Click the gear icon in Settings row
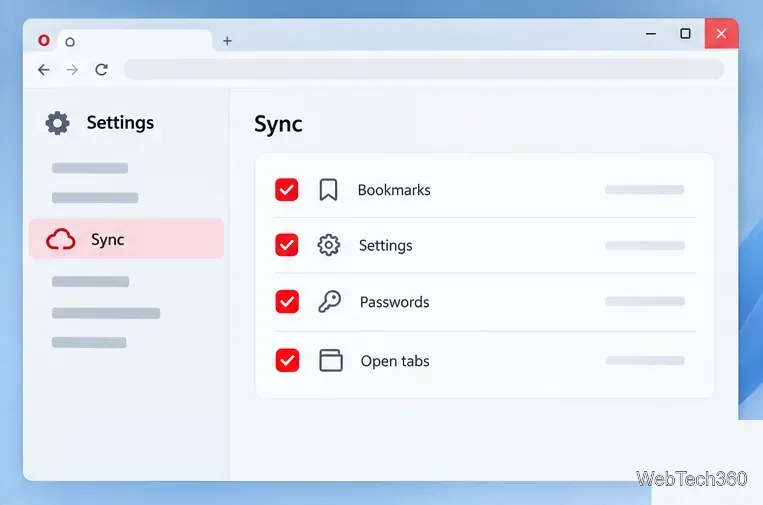This screenshot has width=763, height=505. pos(329,245)
